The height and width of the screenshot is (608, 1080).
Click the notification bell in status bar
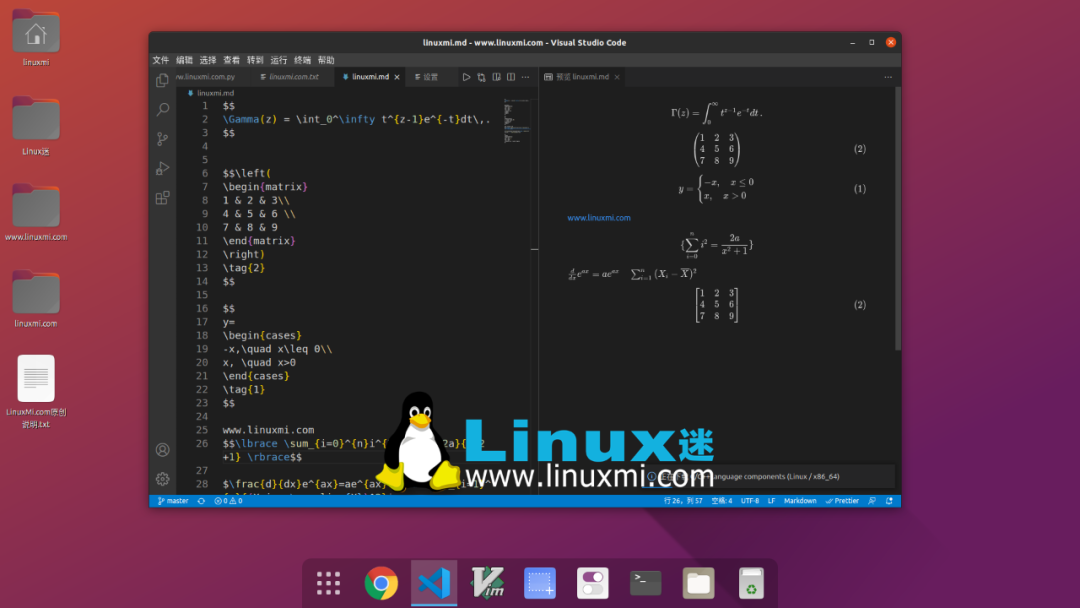coord(889,501)
